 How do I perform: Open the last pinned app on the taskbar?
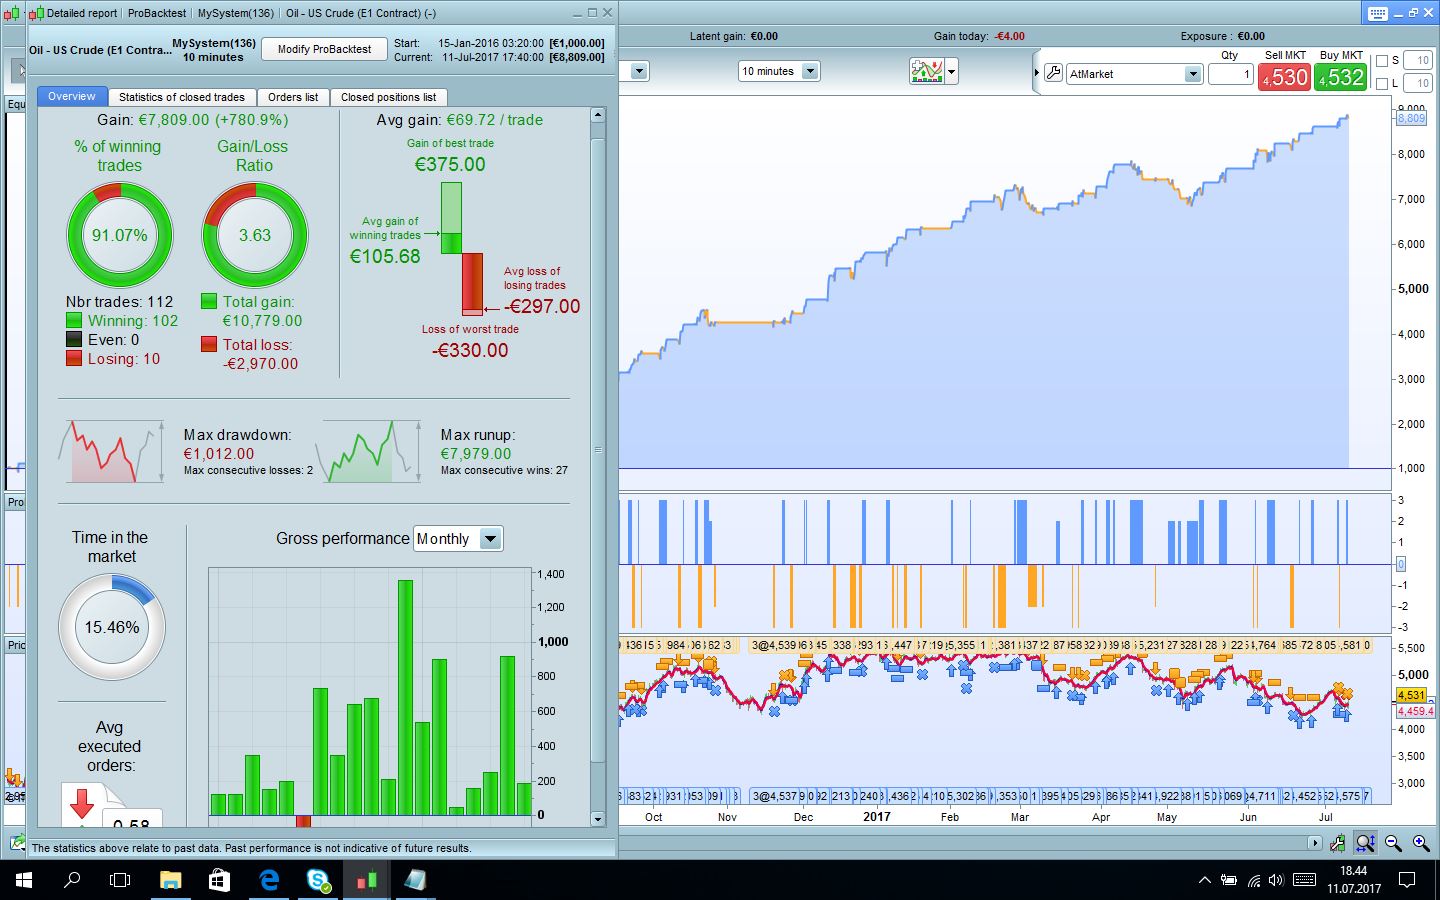pos(415,880)
